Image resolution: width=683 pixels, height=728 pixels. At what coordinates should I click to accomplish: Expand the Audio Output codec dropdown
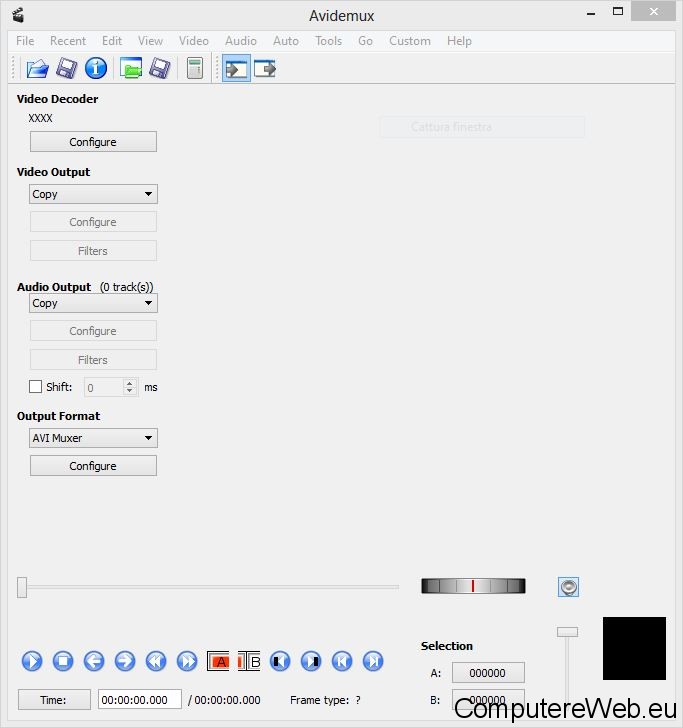(x=93, y=303)
